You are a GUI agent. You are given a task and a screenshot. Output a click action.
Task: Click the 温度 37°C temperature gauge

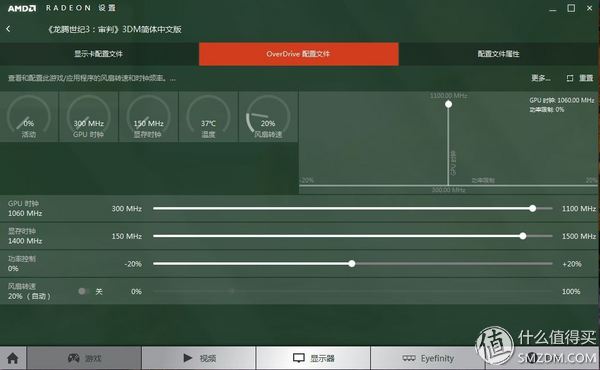click(x=208, y=117)
